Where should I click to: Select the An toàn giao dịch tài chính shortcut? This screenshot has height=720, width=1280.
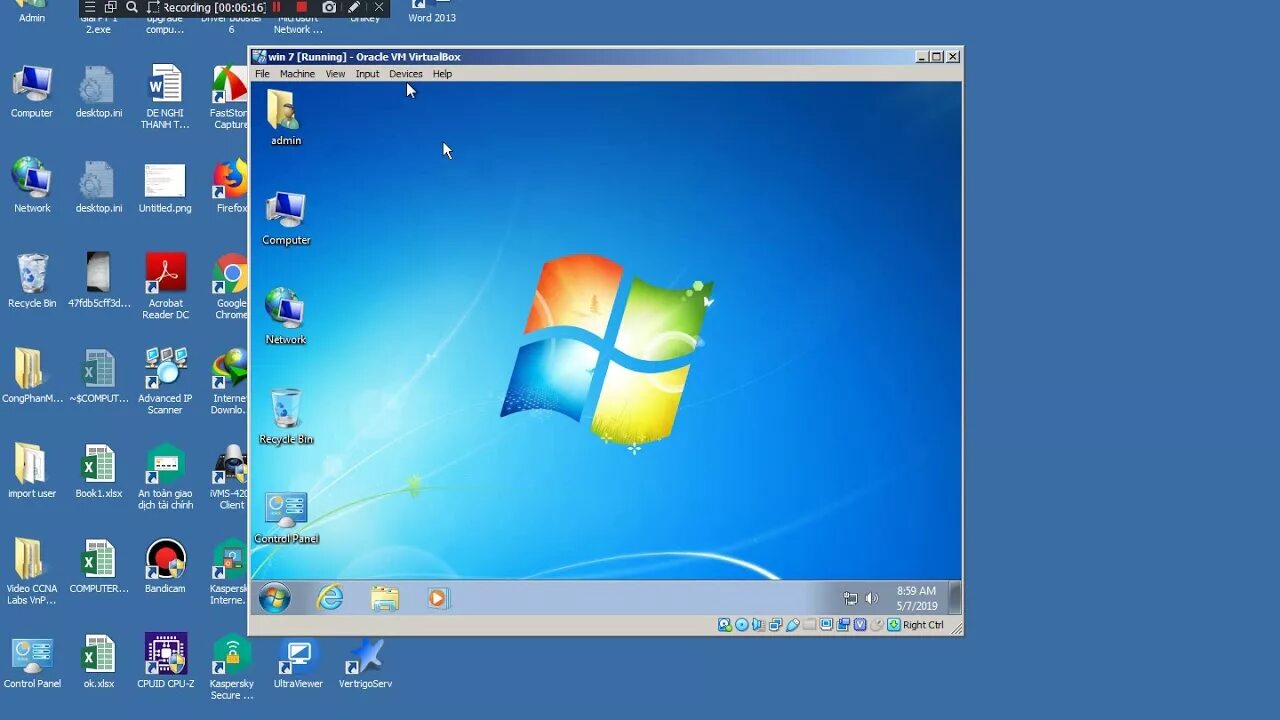165,477
